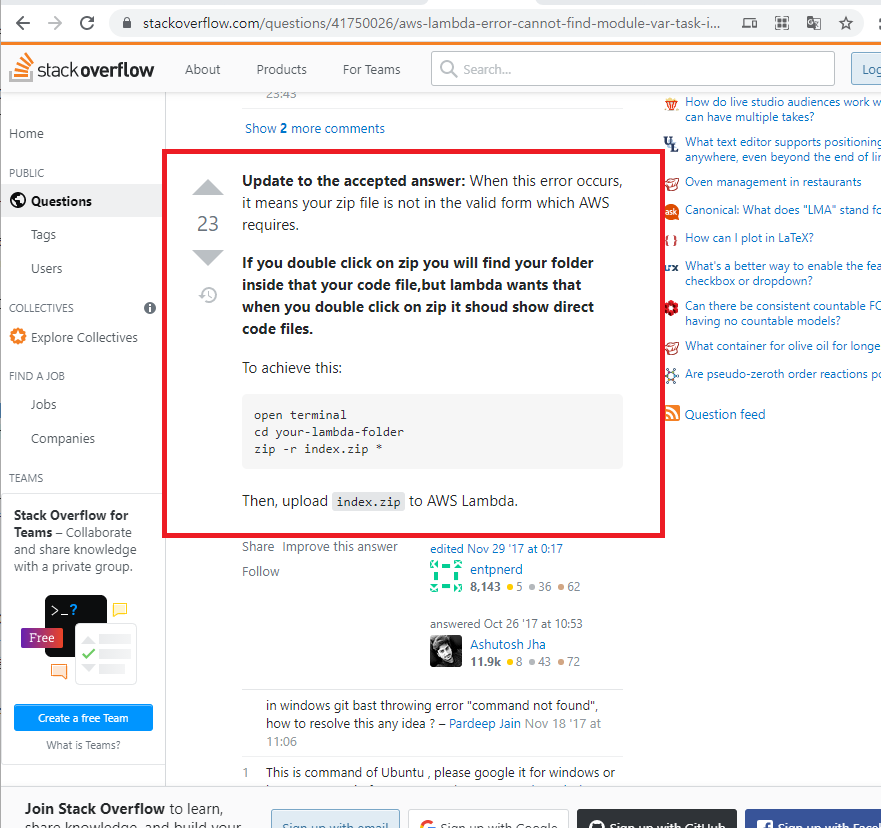Click the Improve this answer link
This screenshot has height=828, width=881.
pyautogui.click(x=340, y=547)
